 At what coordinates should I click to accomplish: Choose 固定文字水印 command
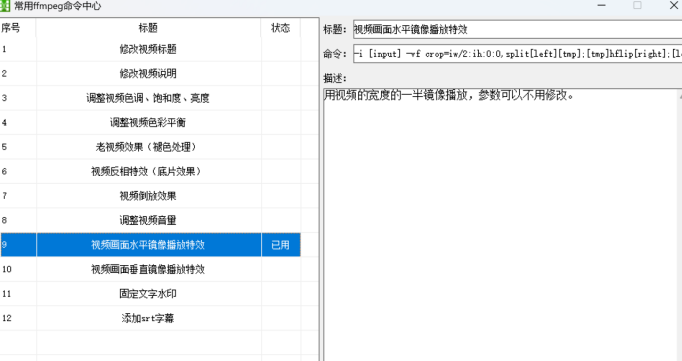click(x=150, y=294)
